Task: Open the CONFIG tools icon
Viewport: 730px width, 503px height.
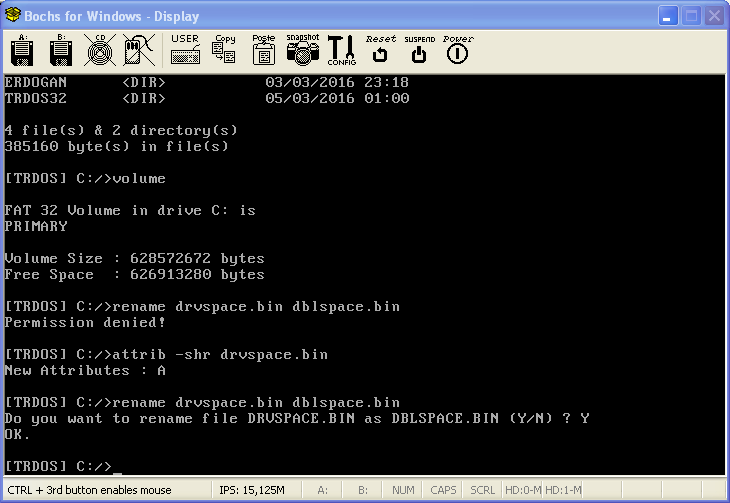Action: click(x=341, y=50)
